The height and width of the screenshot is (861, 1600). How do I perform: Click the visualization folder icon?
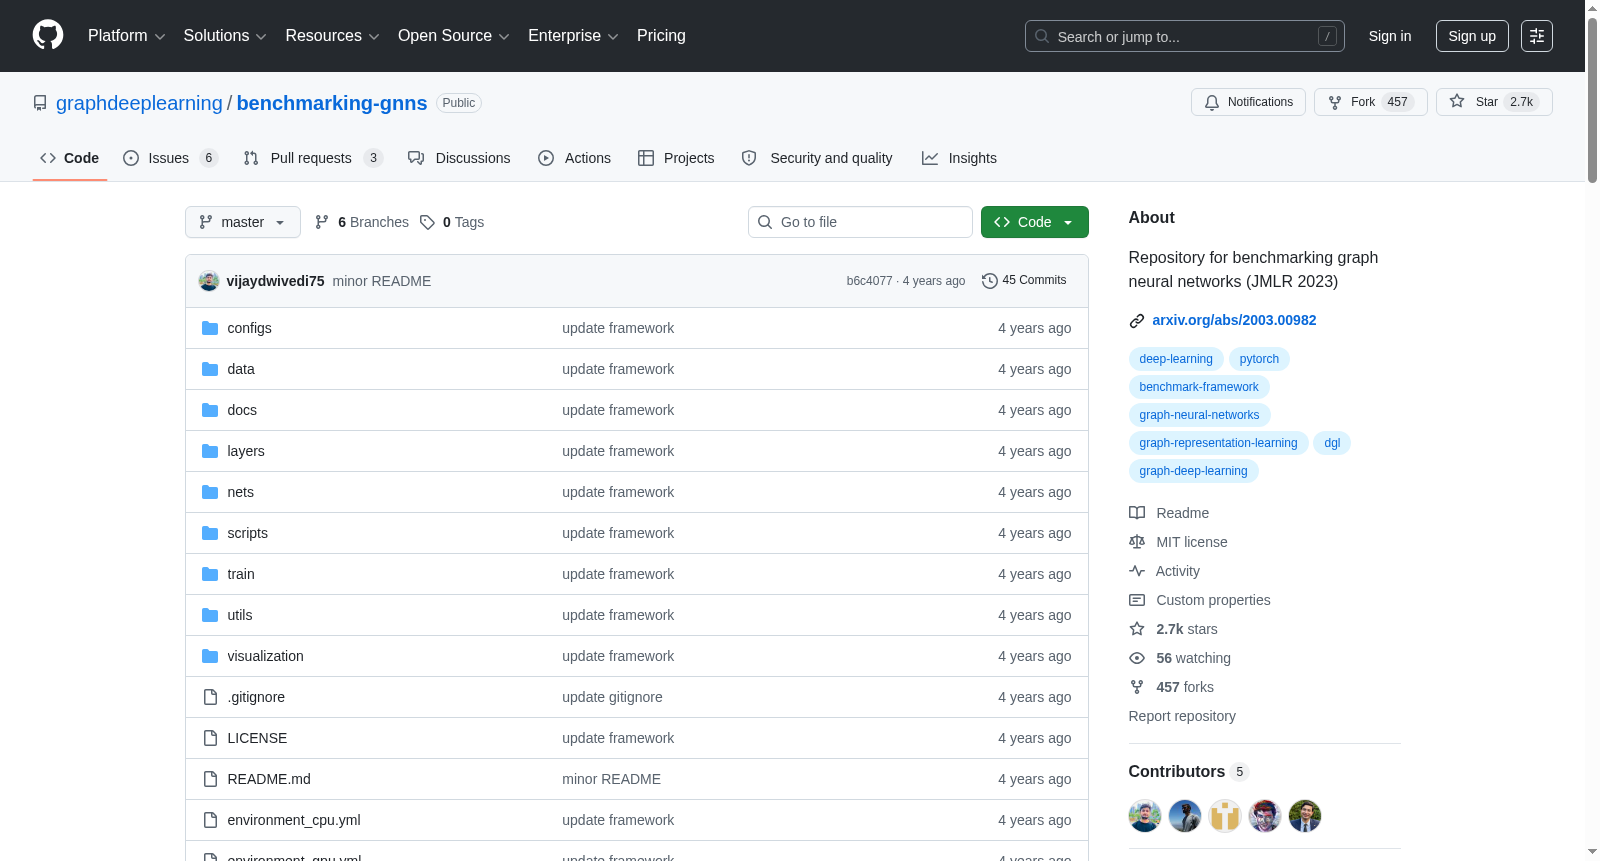[x=210, y=656]
